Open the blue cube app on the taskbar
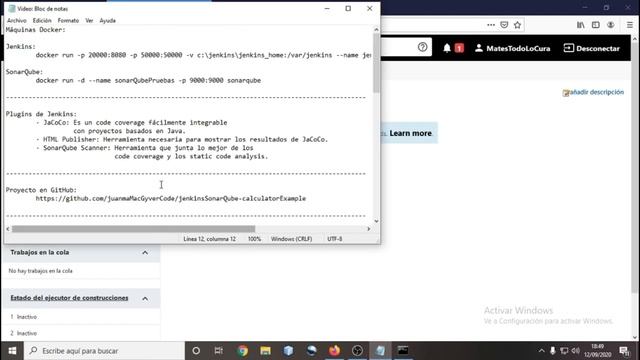Screen dimensions: 640x360 288,351
